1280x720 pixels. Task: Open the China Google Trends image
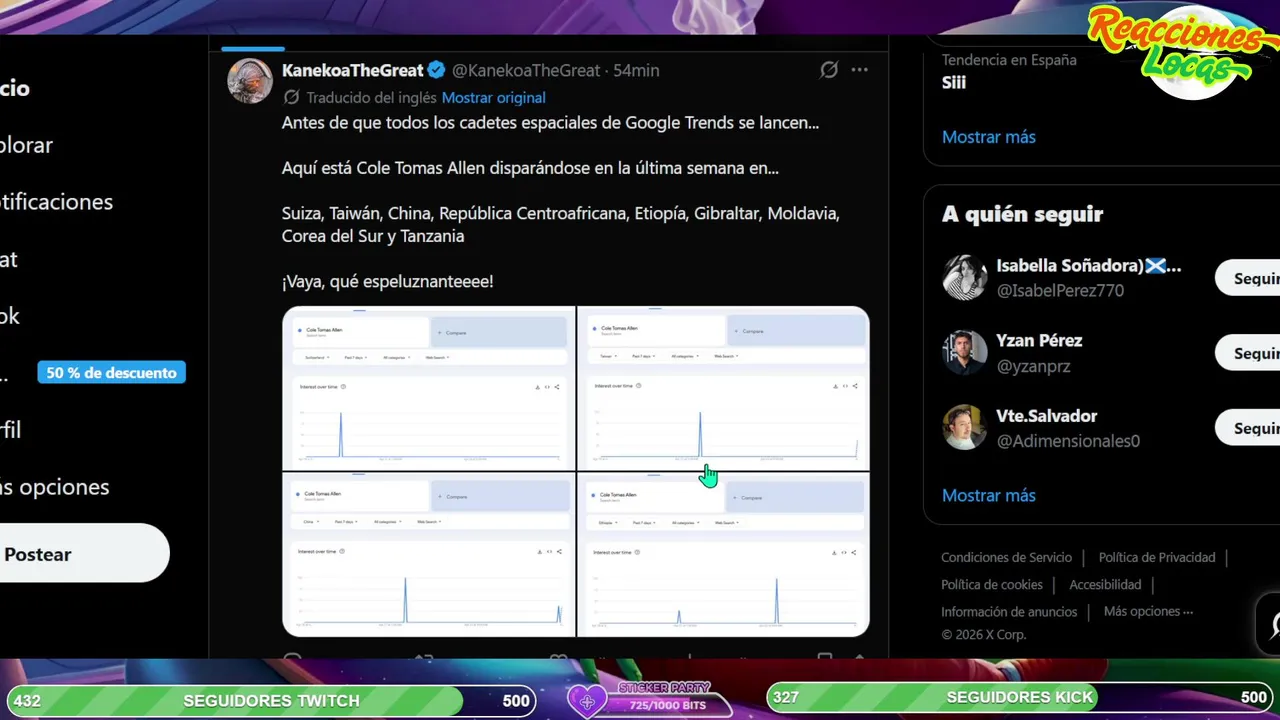click(x=429, y=554)
